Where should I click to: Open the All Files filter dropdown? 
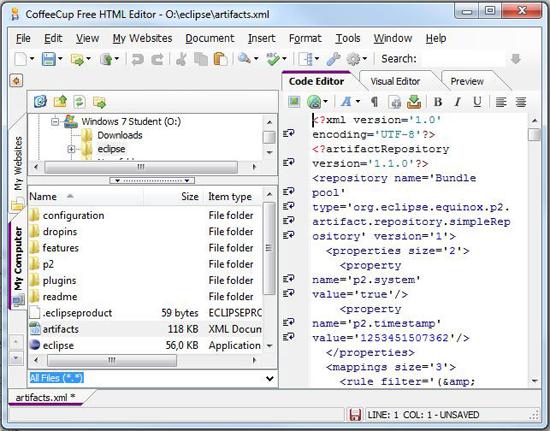point(270,378)
